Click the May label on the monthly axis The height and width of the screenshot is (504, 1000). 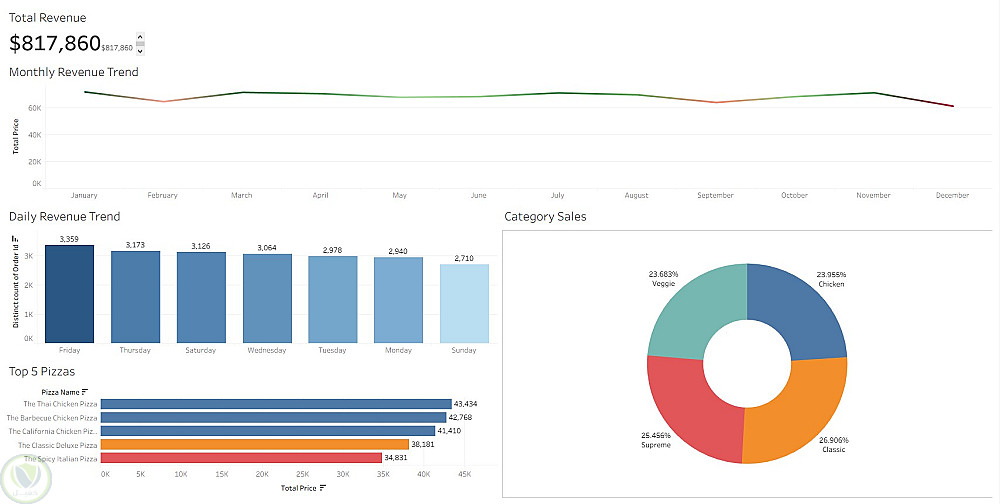(x=400, y=195)
